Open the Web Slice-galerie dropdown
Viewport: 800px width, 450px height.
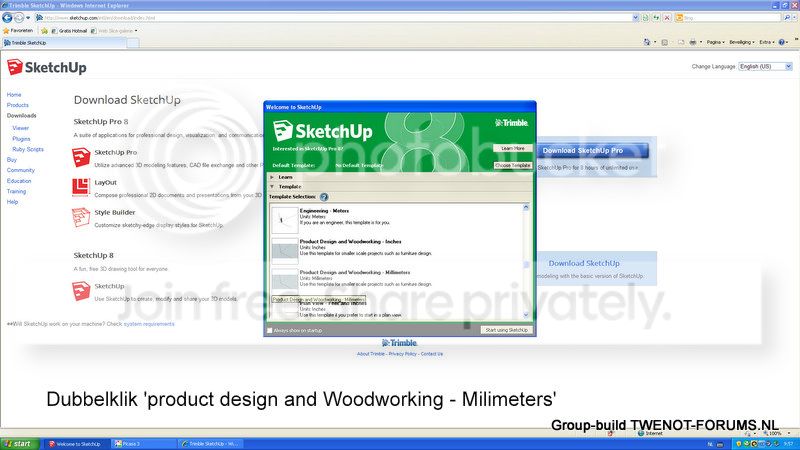[x=114, y=31]
